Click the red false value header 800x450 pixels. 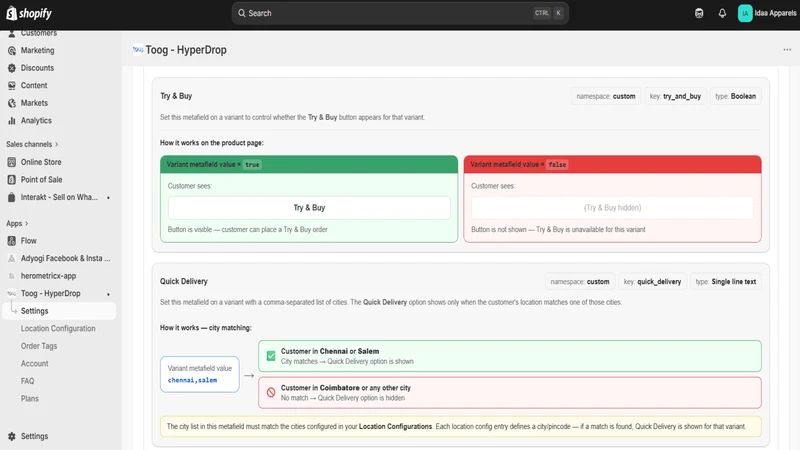click(612, 165)
